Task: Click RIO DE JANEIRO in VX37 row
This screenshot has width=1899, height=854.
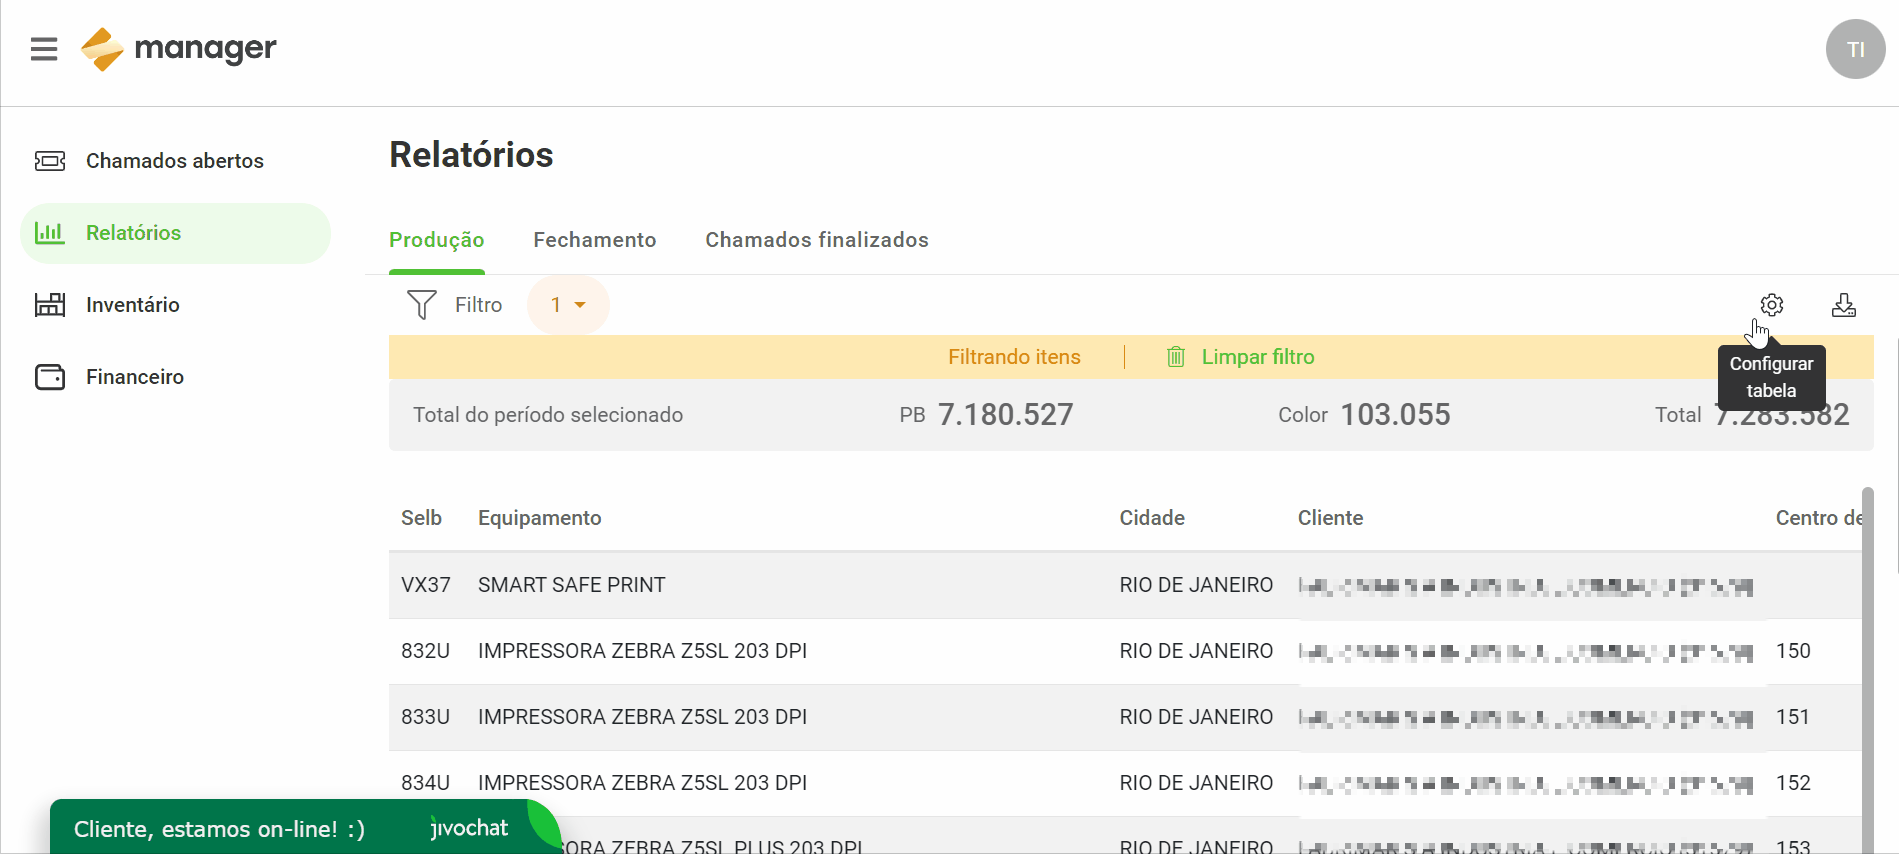Action: (1196, 585)
